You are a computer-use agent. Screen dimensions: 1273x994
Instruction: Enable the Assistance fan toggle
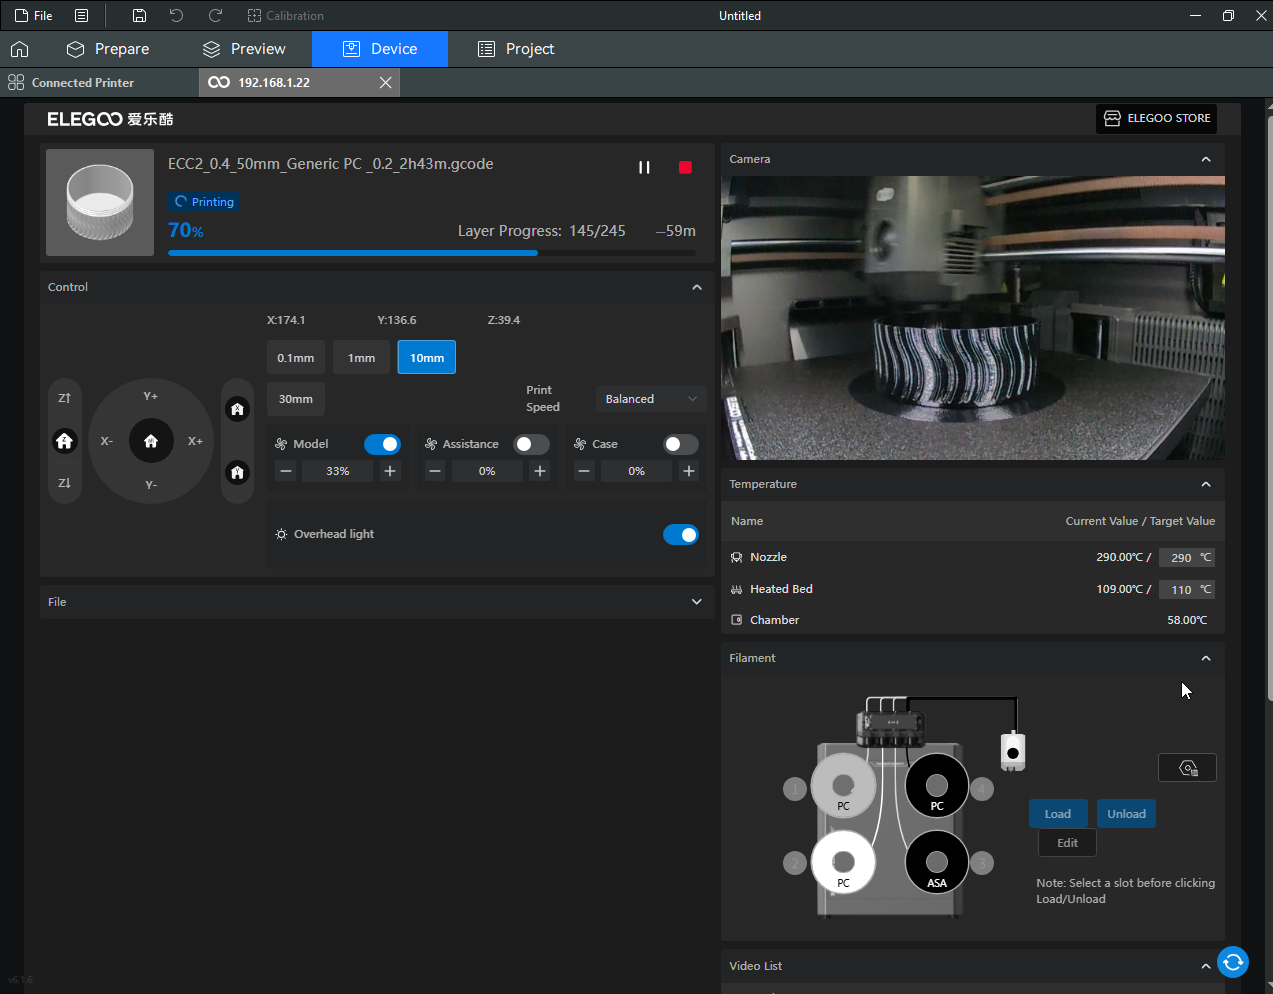(531, 444)
